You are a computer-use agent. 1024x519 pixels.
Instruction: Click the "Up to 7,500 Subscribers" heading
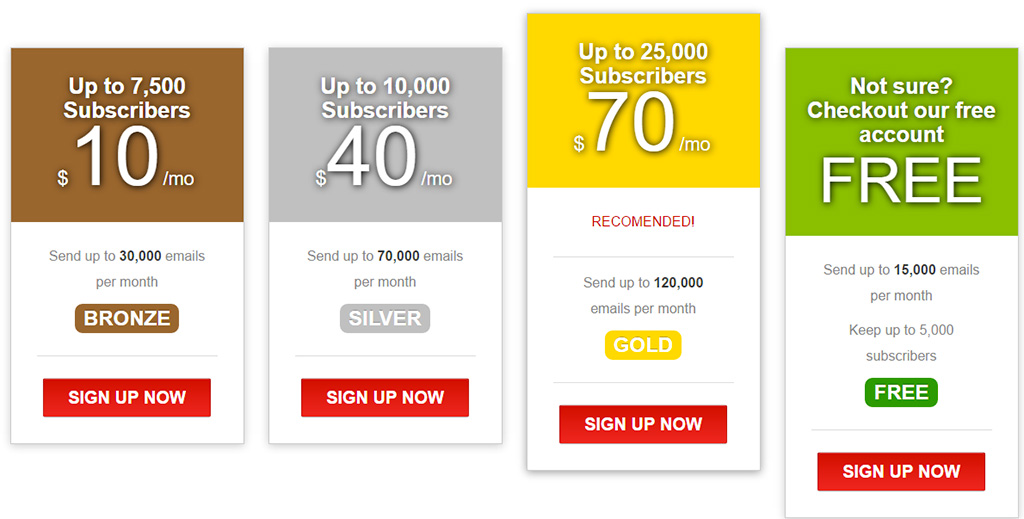point(127,98)
